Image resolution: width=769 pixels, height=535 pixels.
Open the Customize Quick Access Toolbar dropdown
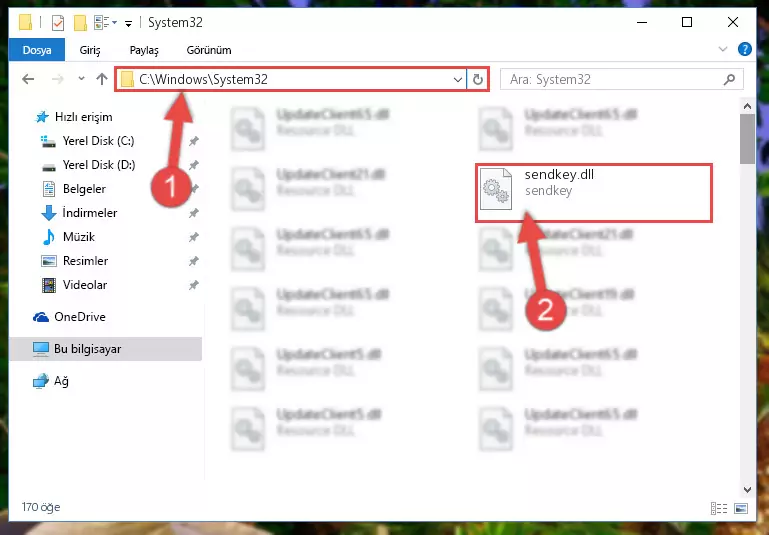128,23
